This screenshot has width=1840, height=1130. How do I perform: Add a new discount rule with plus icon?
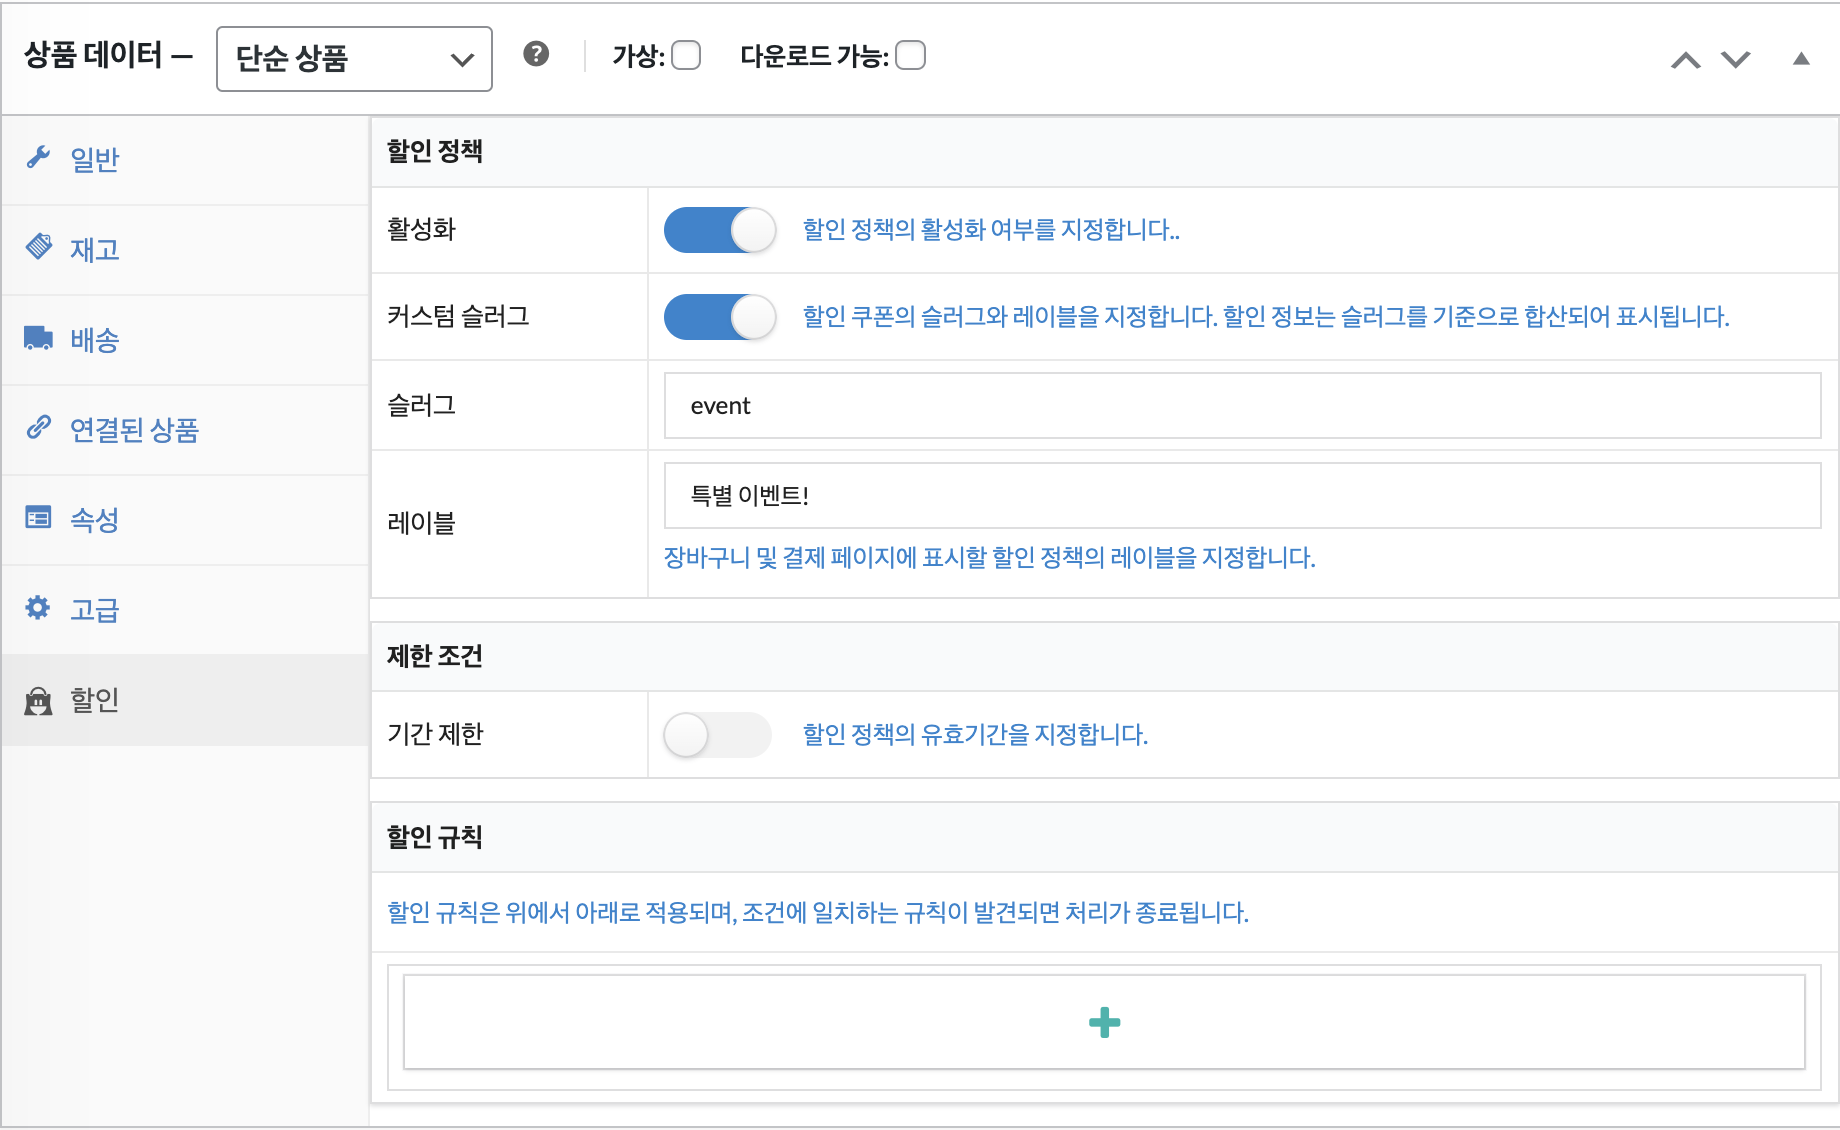pyautogui.click(x=1104, y=1022)
